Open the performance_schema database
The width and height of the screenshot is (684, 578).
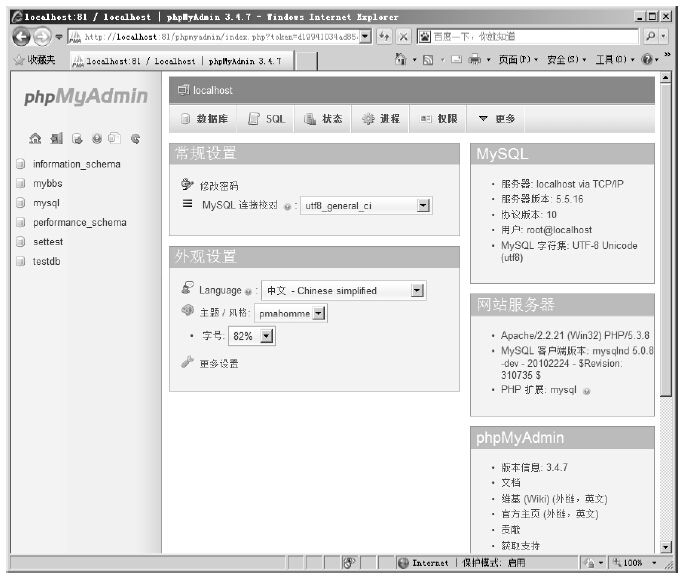(x=80, y=222)
